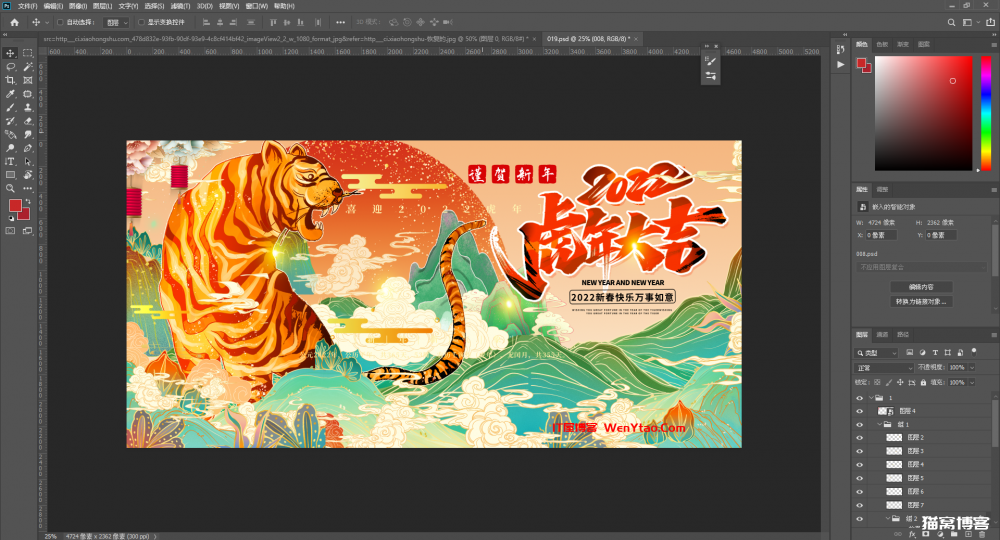
Task: Add a layer style with fx icon
Action: click(x=913, y=534)
